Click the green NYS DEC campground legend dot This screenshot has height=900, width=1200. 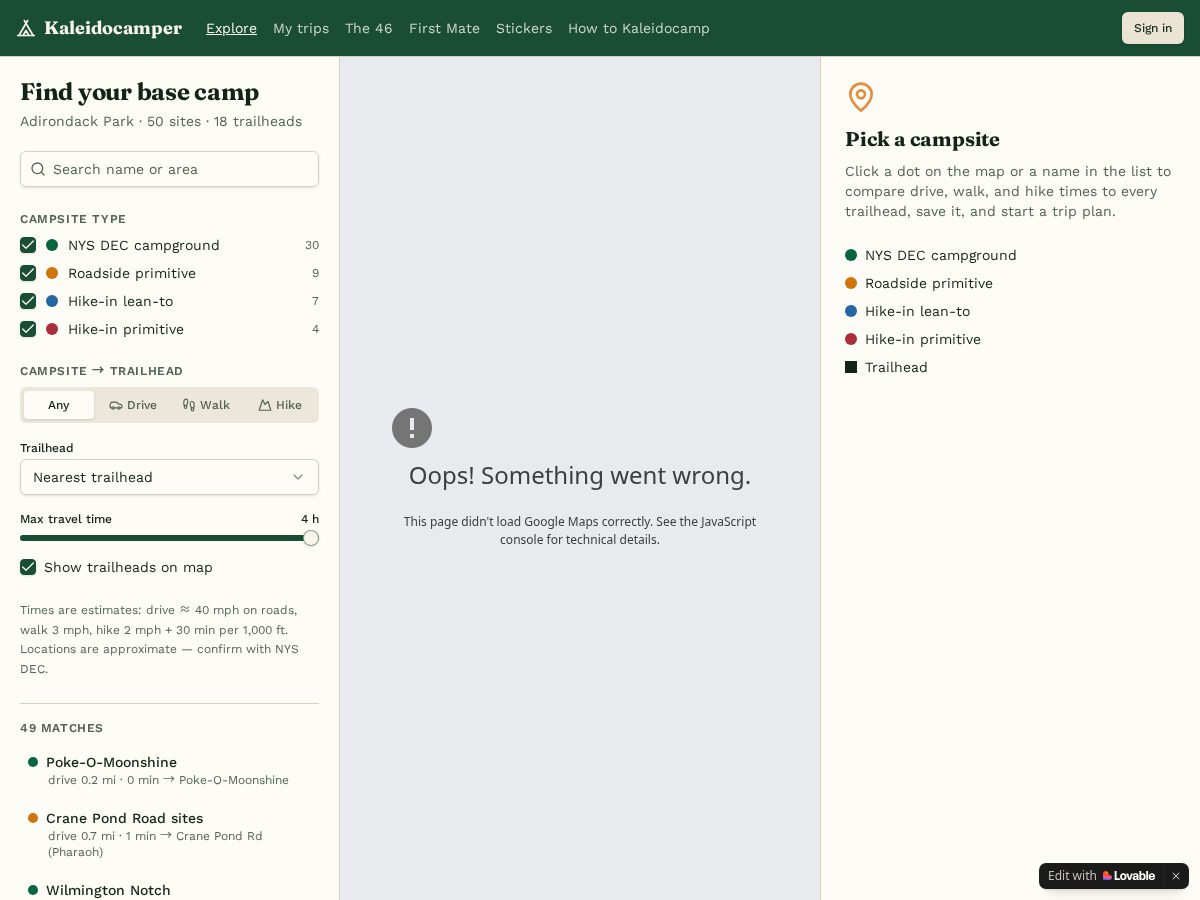click(851, 255)
